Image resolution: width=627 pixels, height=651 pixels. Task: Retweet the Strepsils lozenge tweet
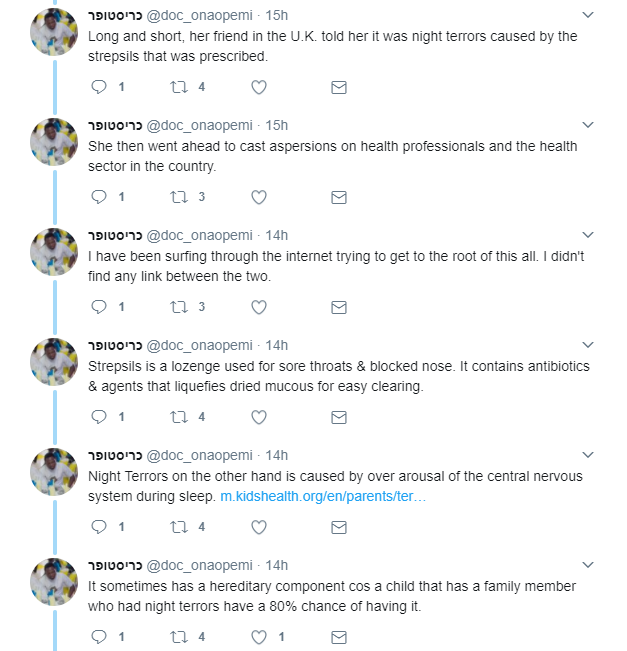click(179, 417)
